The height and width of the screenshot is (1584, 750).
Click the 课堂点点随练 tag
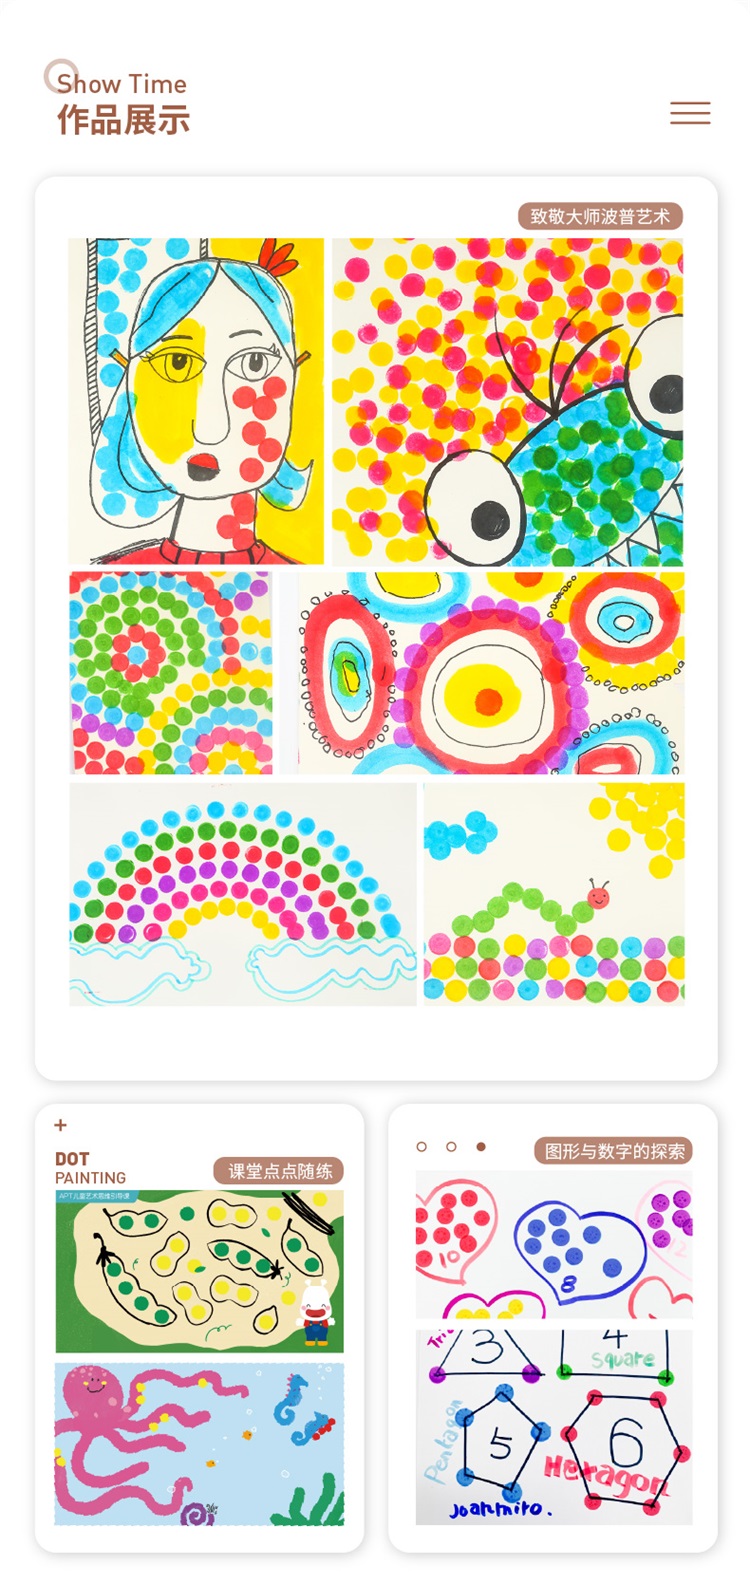[x=279, y=1171]
